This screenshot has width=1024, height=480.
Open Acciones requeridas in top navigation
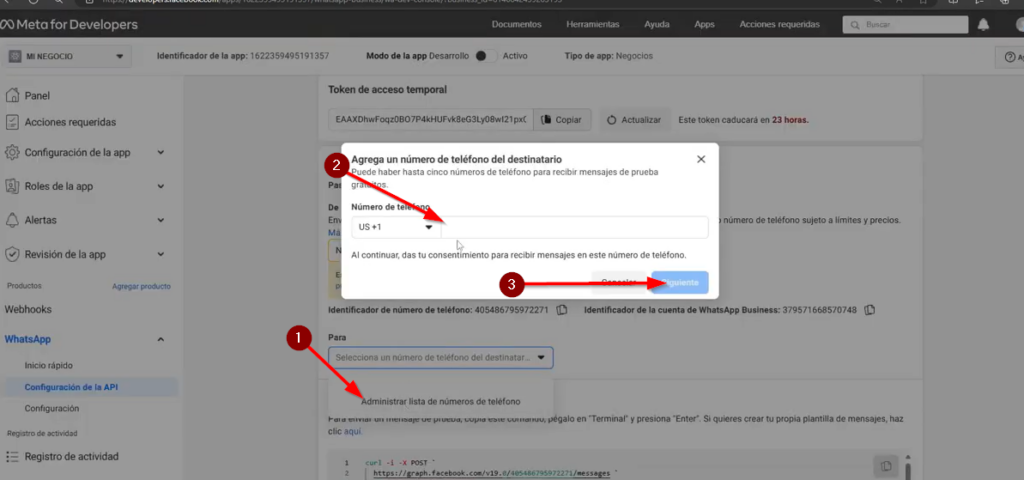coord(779,25)
